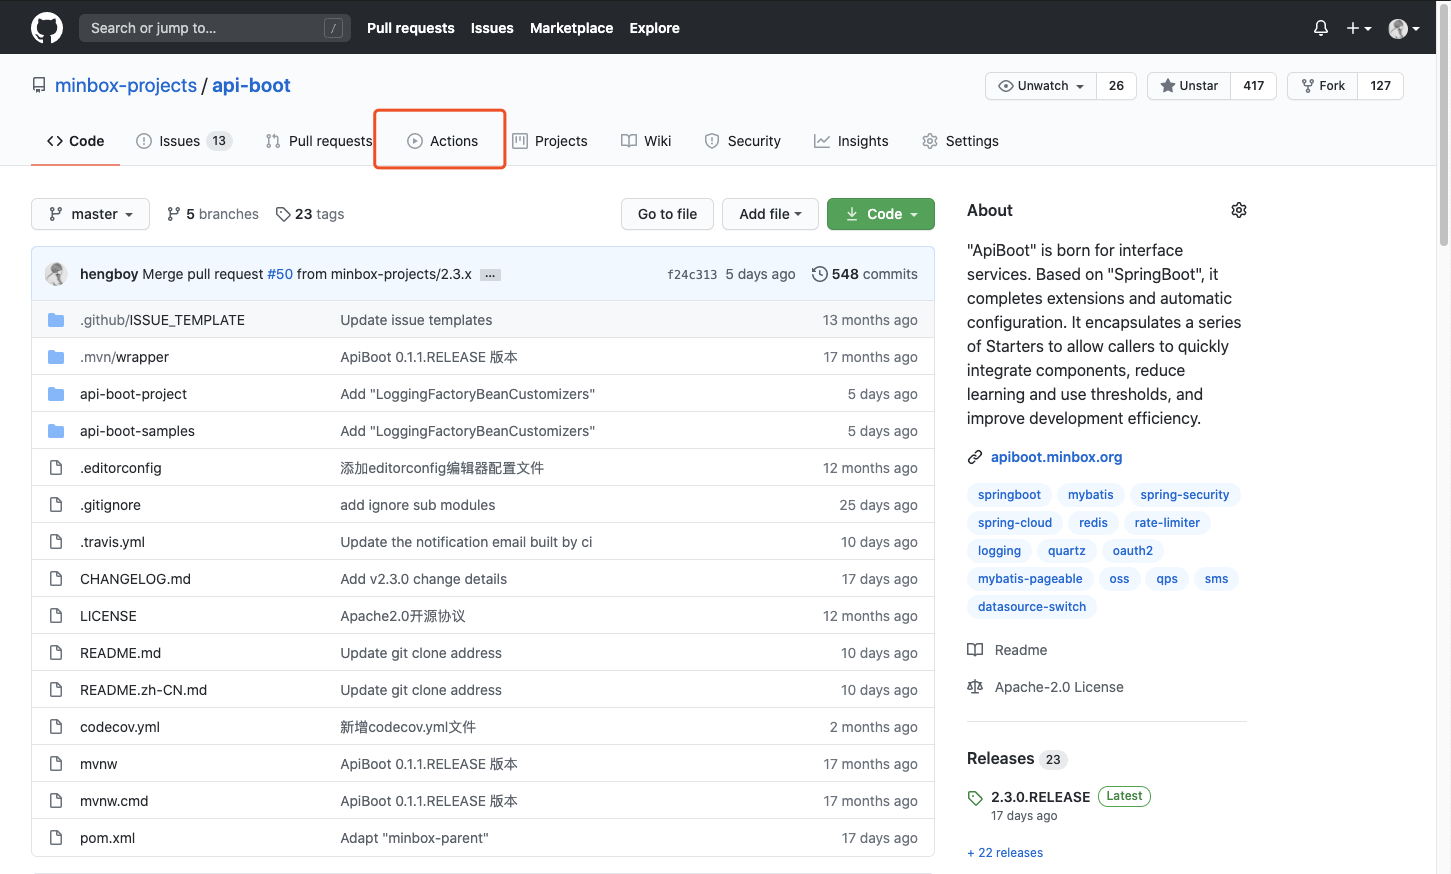The height and width of the screenshot is (874, 1451).
Task: Click the book icon beside Readme
Action: click(x=975, y=650)
